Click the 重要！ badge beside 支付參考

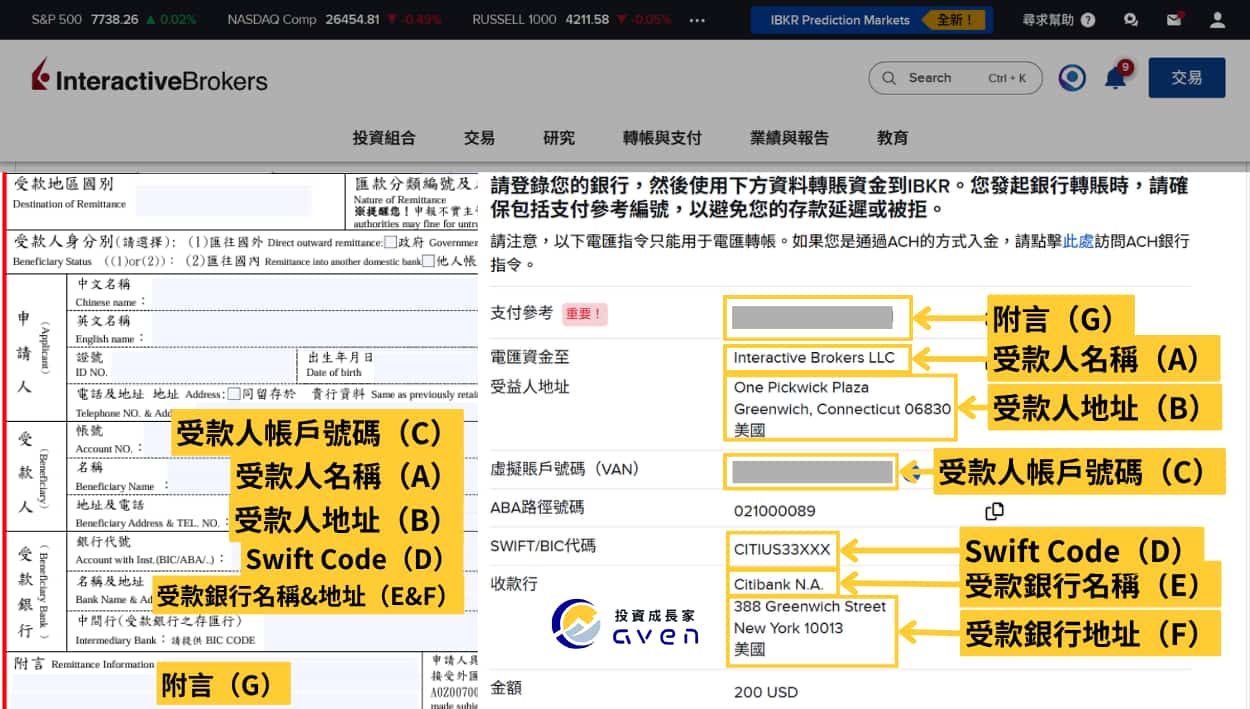(585, 314)
